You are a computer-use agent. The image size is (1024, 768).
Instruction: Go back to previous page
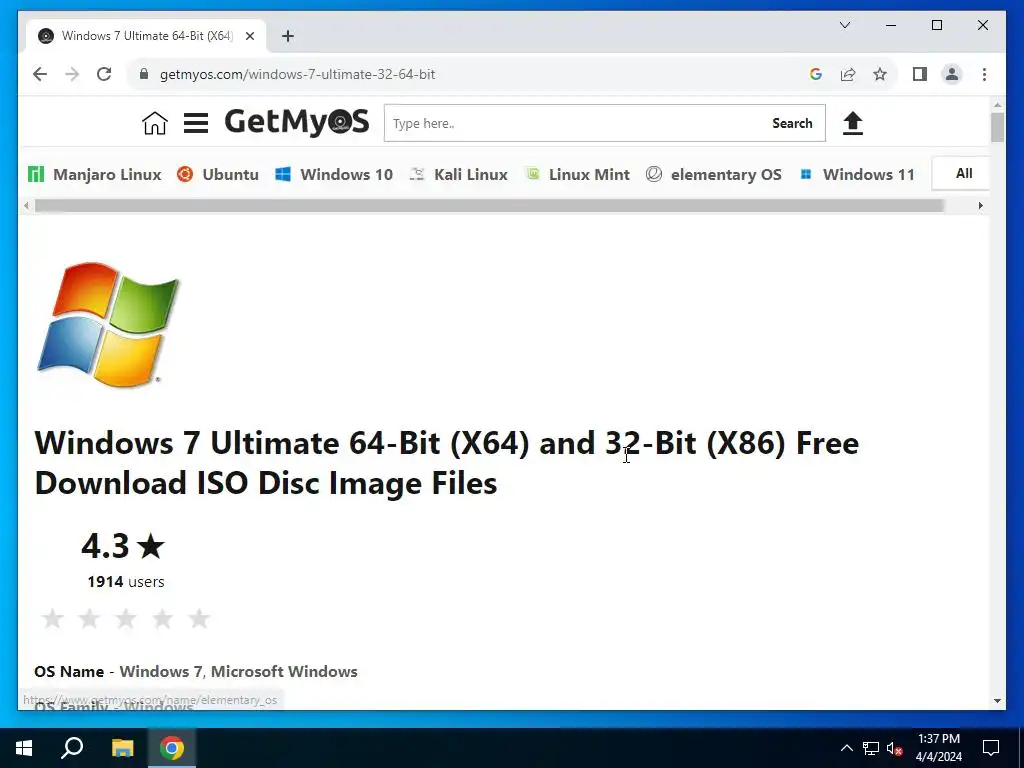[40, 74]
